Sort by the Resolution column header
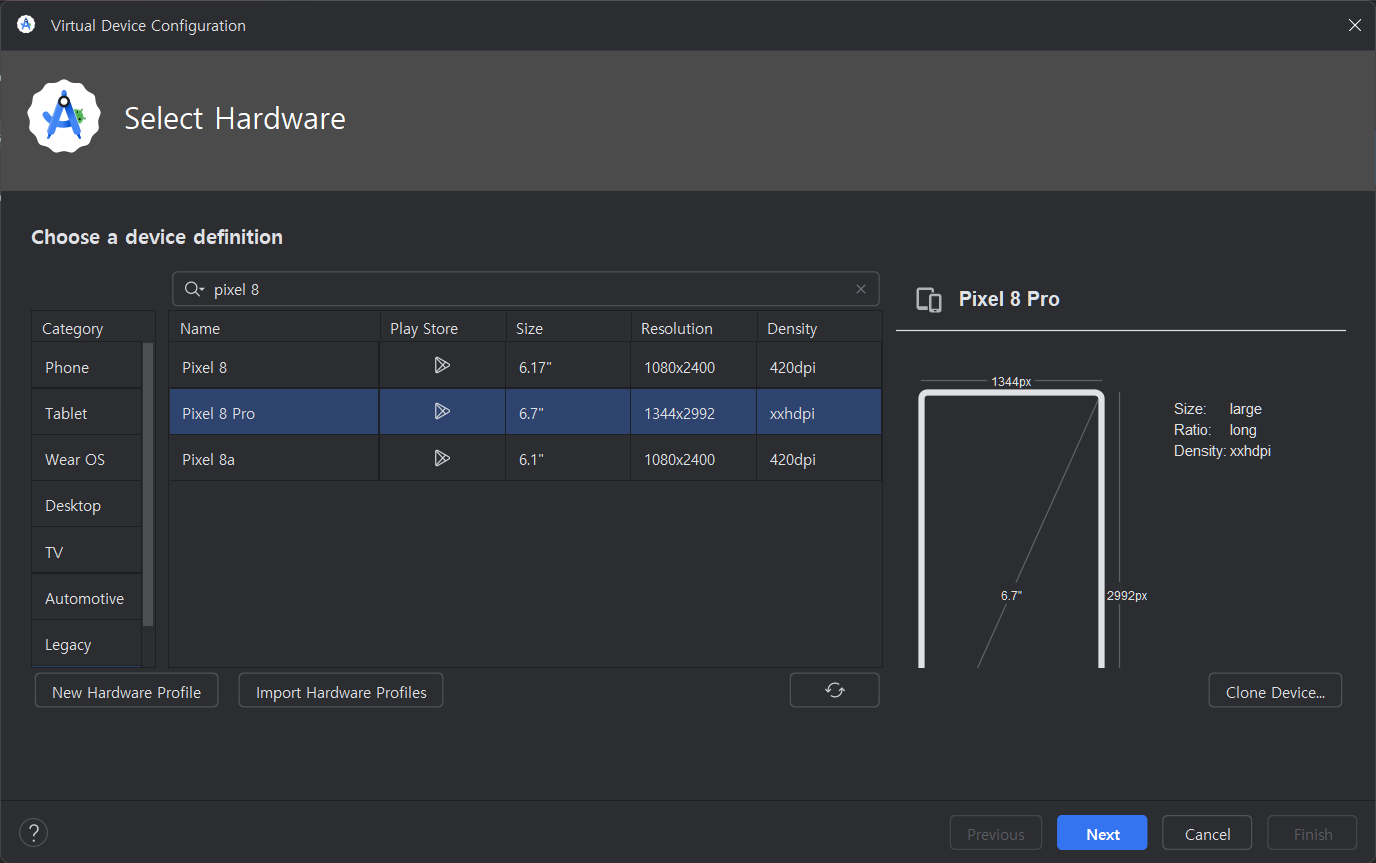This screenshot has height=863, width=1376. click(x=693, y=327)
